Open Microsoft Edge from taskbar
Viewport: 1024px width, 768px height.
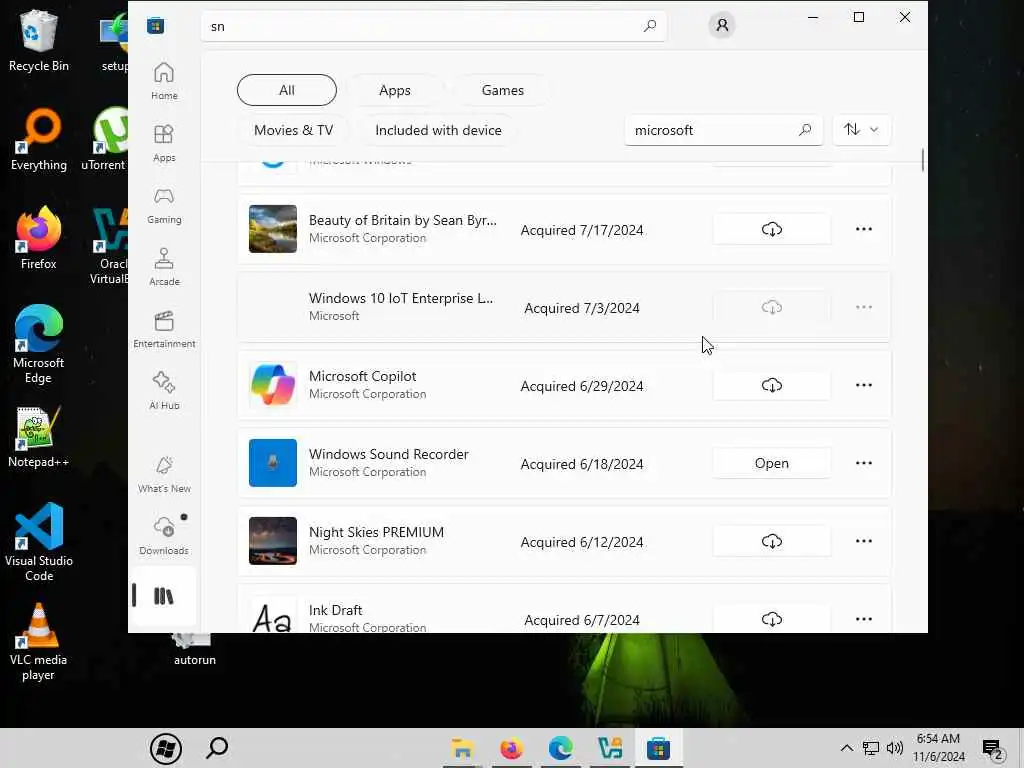click(560, 748)
